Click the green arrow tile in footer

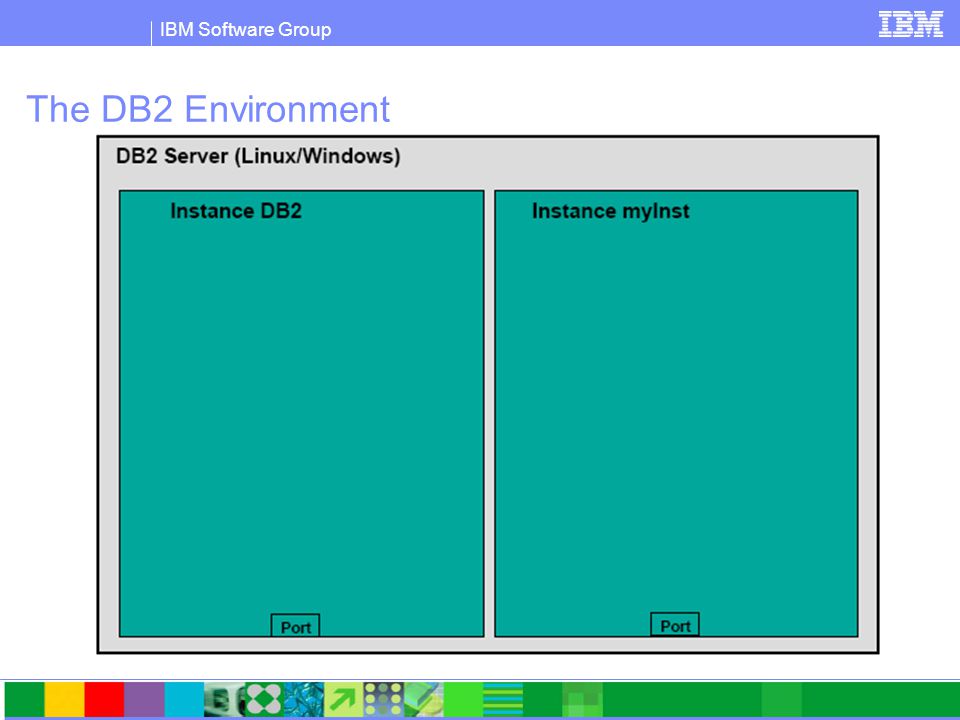[343, 699]
